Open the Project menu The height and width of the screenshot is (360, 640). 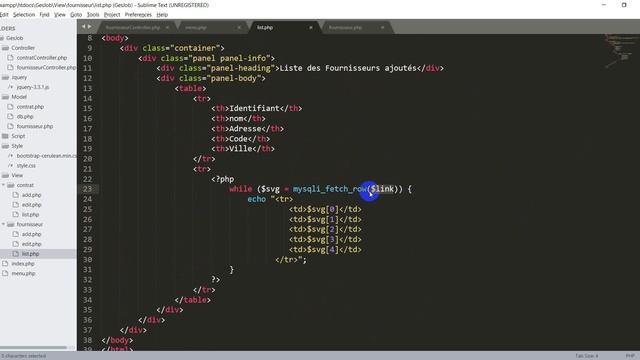click(112, 15)
